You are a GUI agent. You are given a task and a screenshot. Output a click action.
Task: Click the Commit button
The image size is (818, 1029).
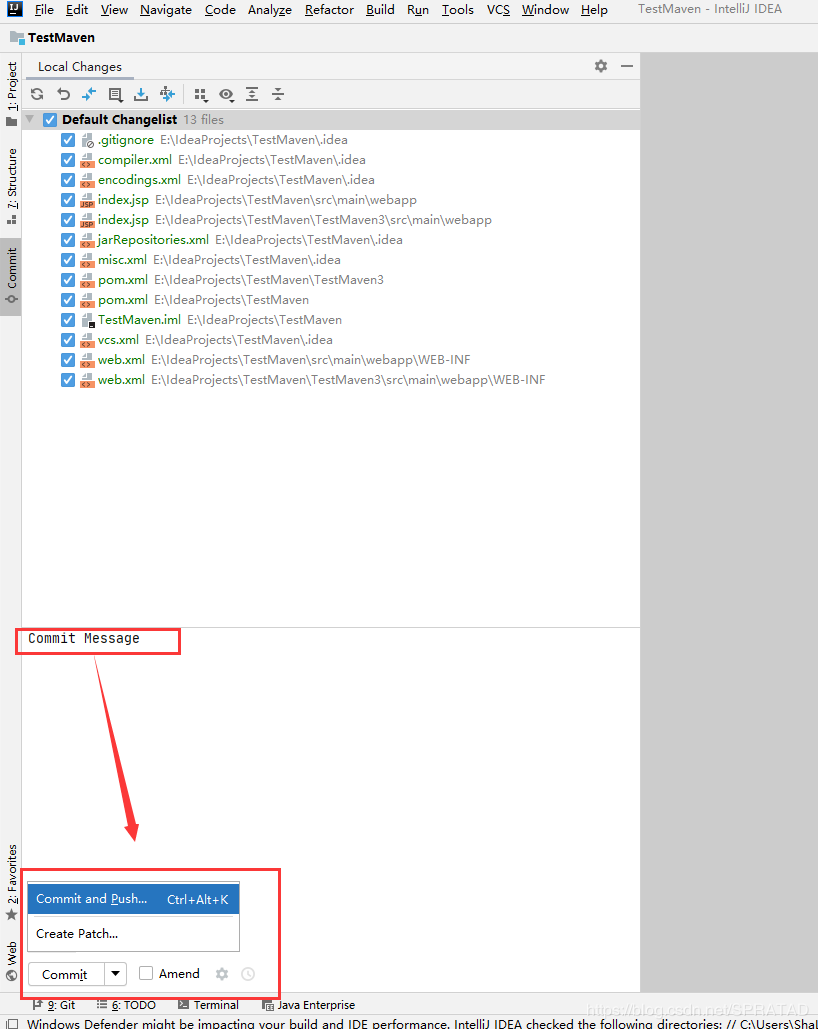pyautogui.click(x=65, y=975)
